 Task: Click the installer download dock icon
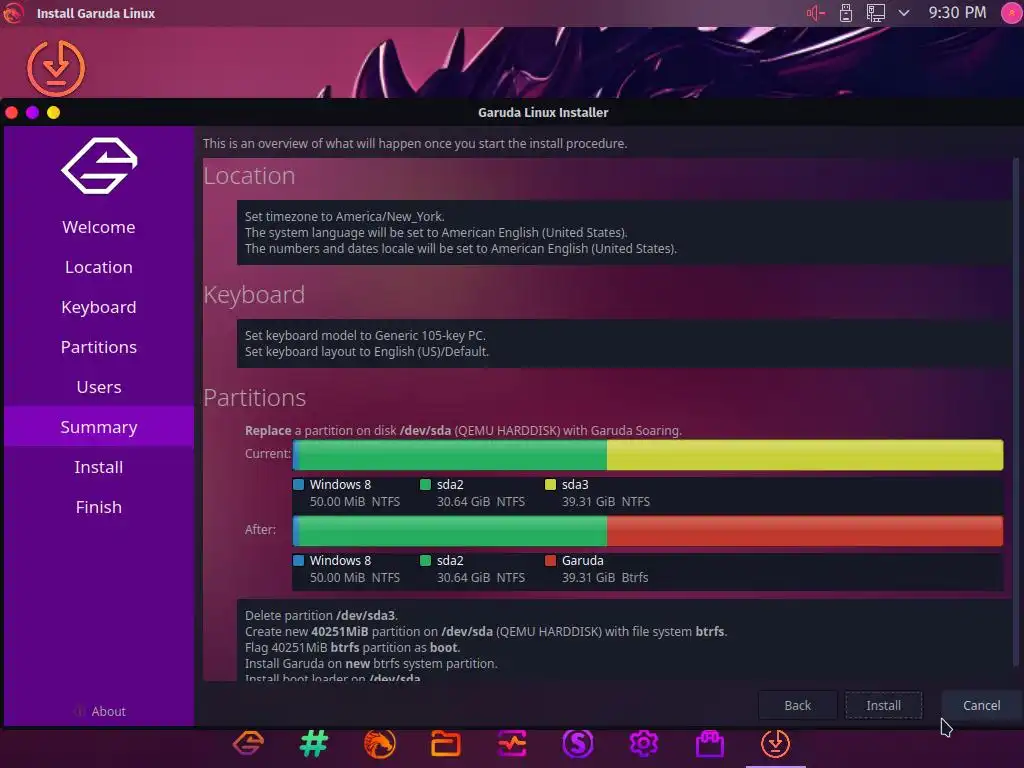(x=775, y=743)
